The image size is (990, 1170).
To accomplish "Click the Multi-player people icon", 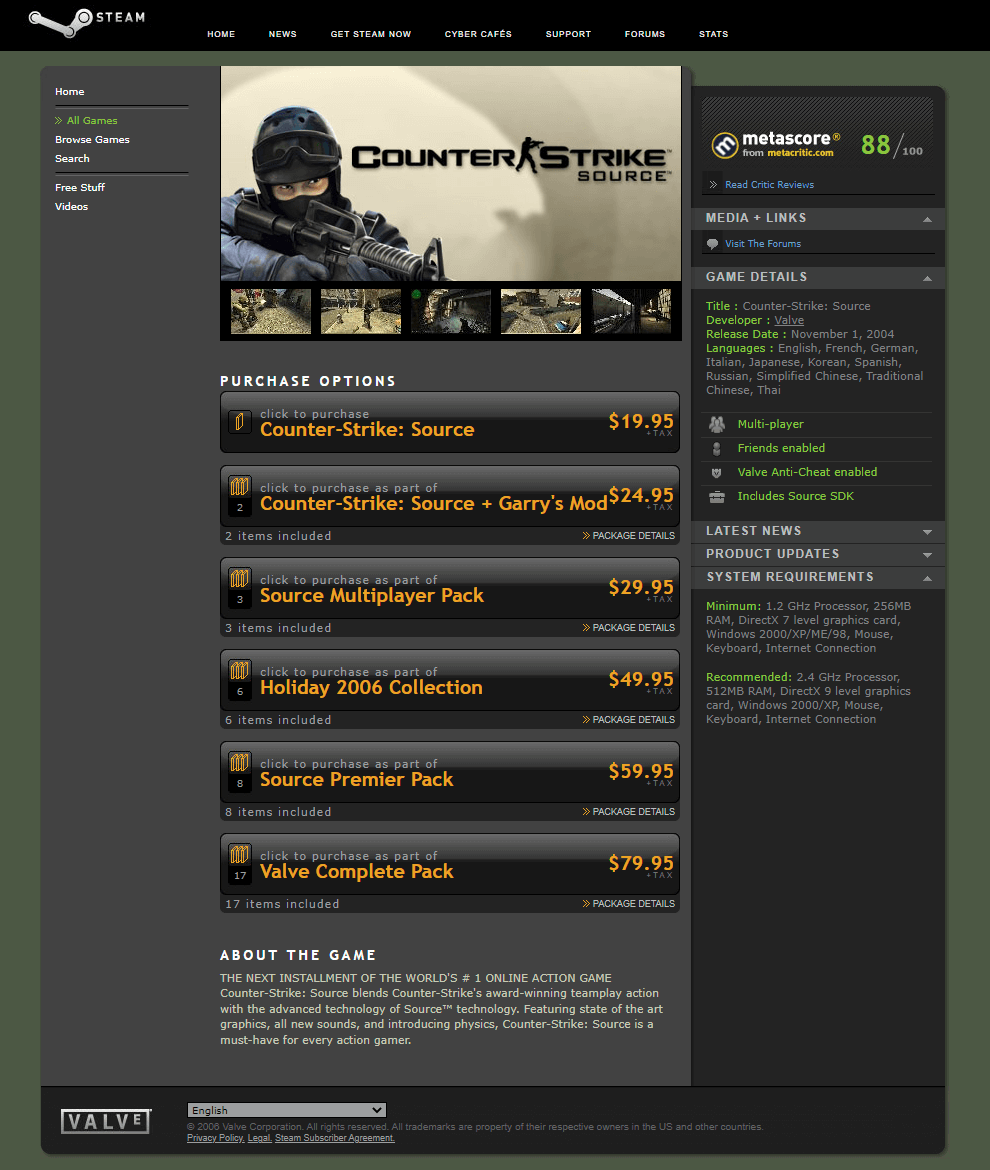I will click(717, 425).
